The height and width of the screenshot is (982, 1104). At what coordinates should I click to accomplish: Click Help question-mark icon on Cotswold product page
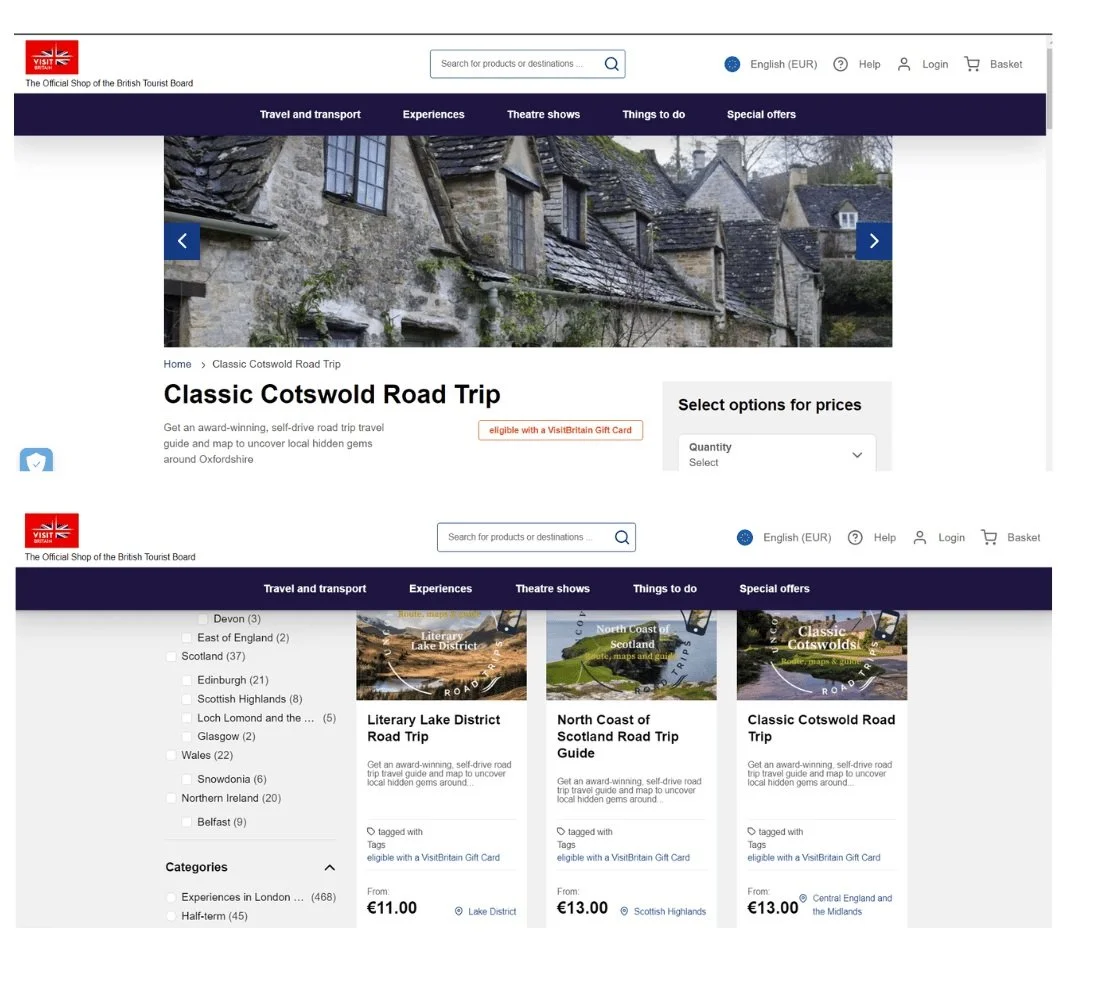840,64
